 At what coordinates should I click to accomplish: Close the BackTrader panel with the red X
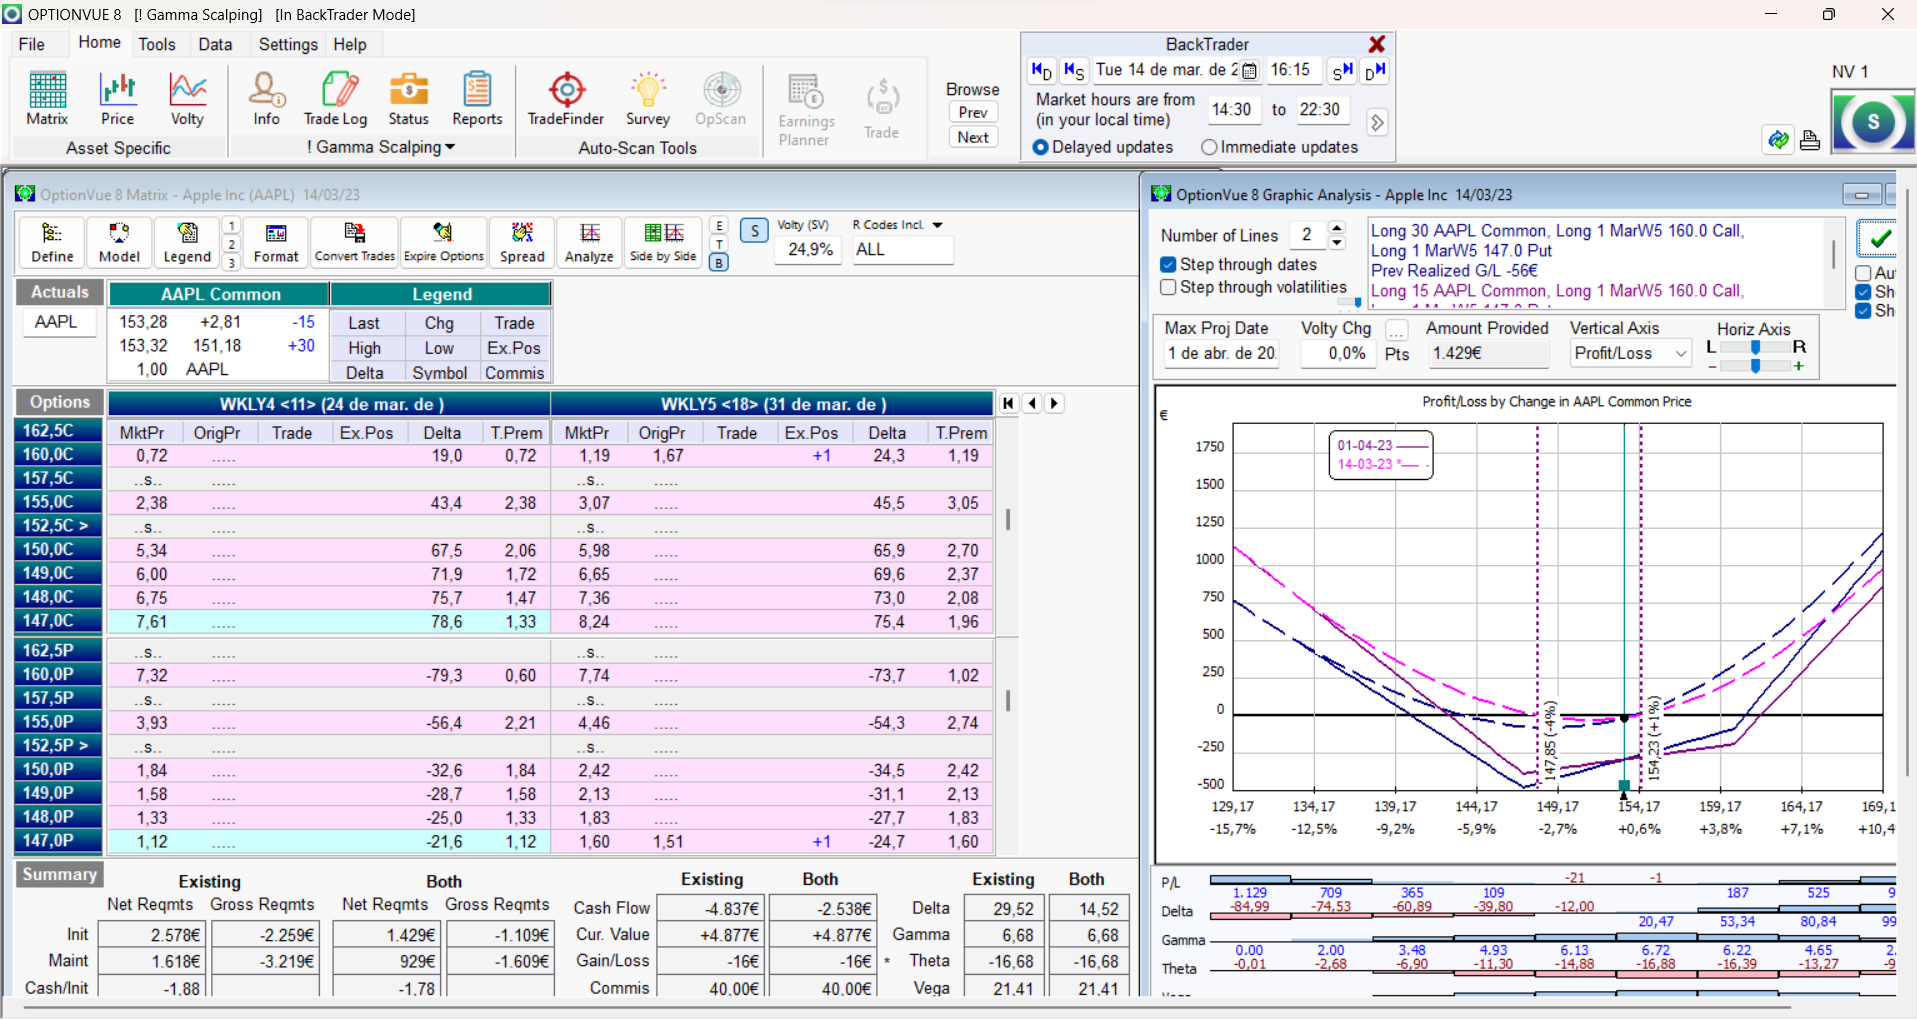1377,44
